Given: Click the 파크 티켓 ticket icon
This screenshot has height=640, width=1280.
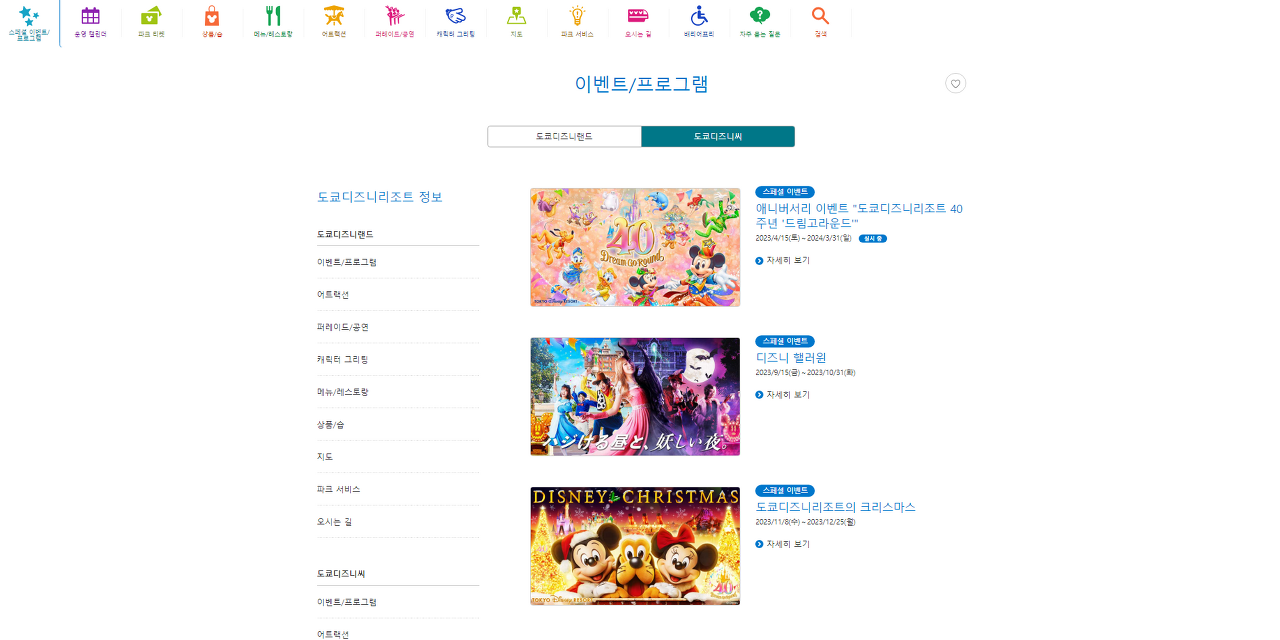Looking at the screenshot, I should click(x=151, y=20).
